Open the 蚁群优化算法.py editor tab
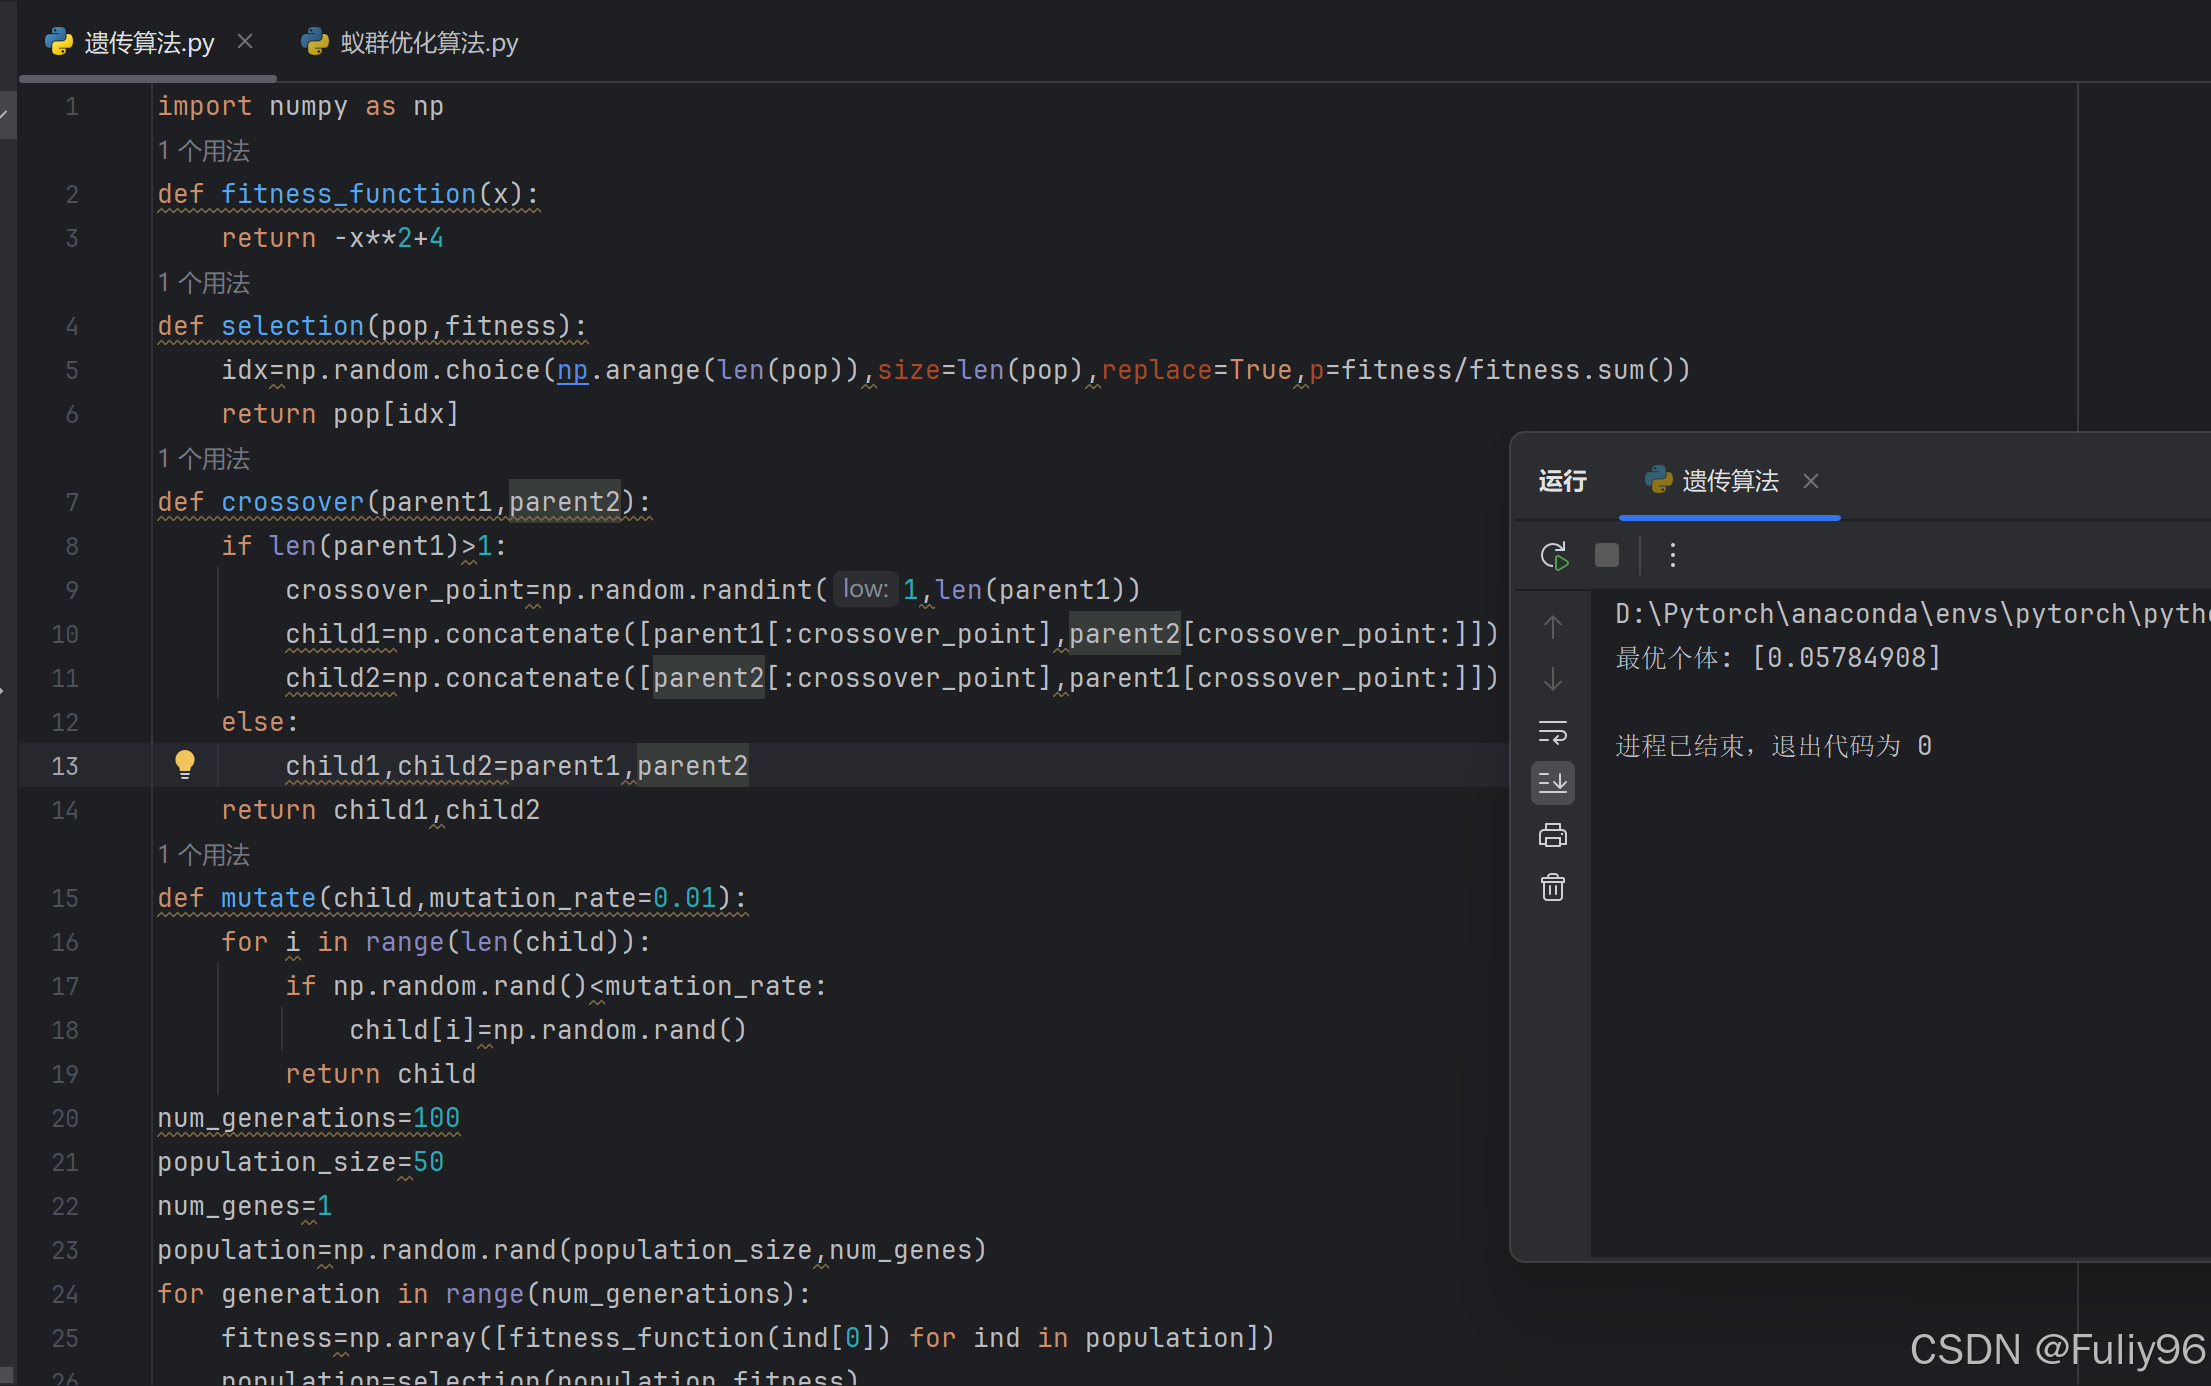 point(410,43)
